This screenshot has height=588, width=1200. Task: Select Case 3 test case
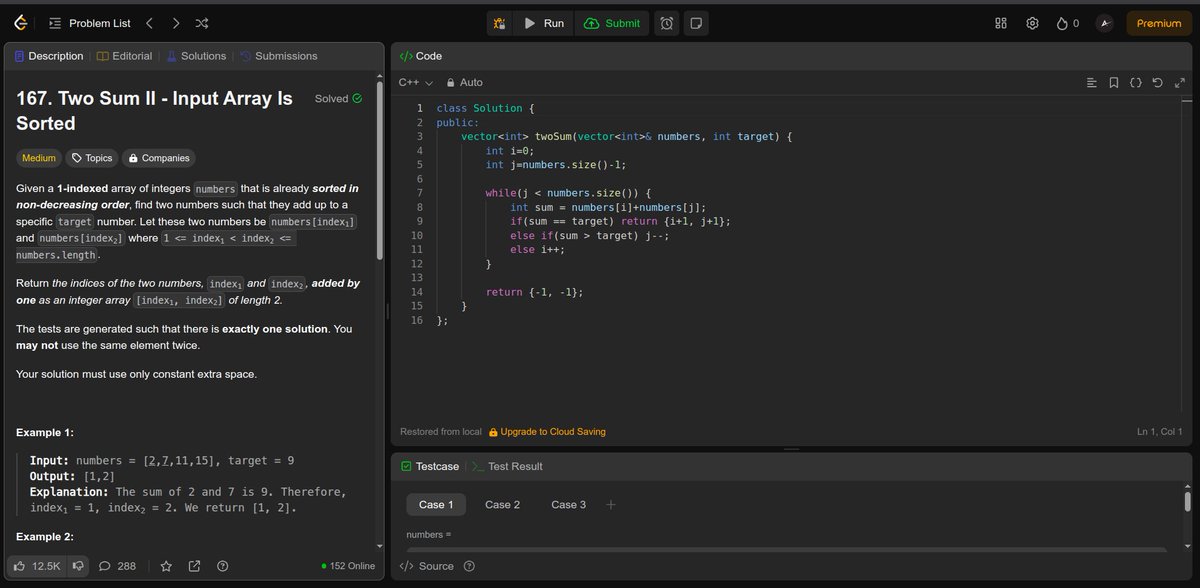(568, 504)
